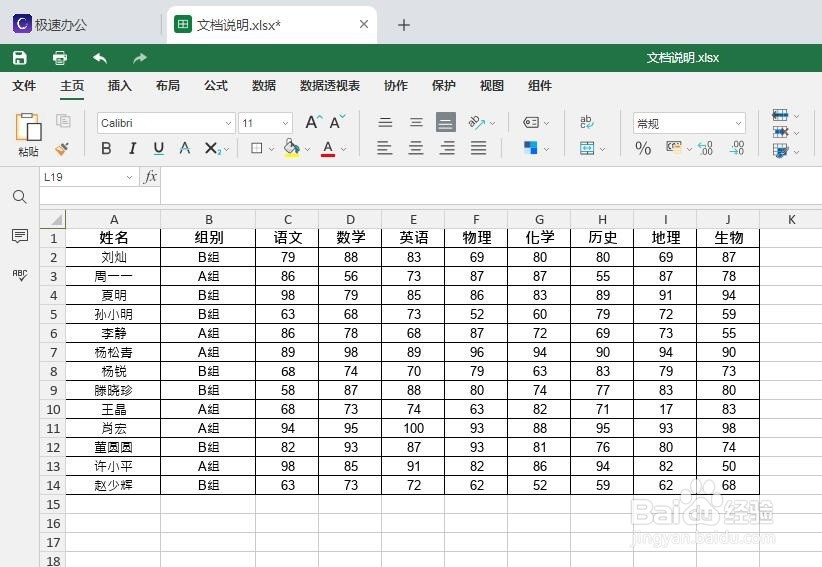
Task: Open the search magnifier in the sidebar
Action: pyautogui.click(x=20, y=197)
